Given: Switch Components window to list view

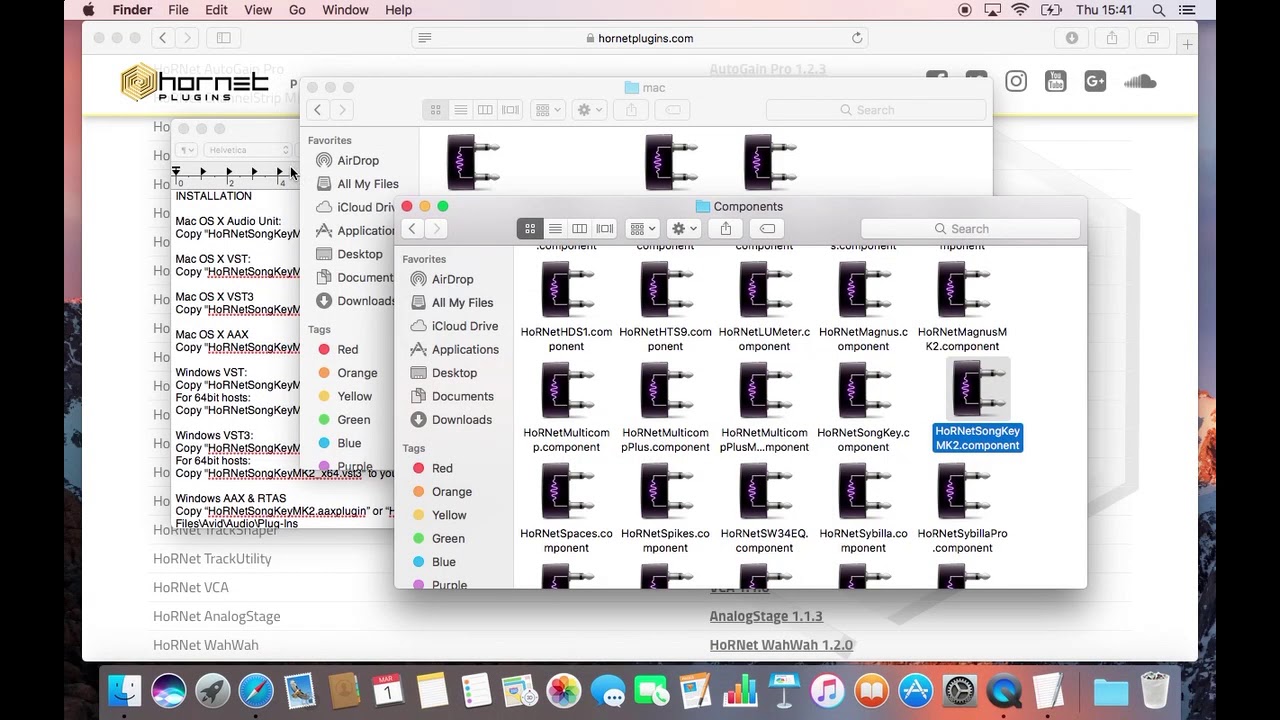Looking at the screenshot, I should pos(555,229).
